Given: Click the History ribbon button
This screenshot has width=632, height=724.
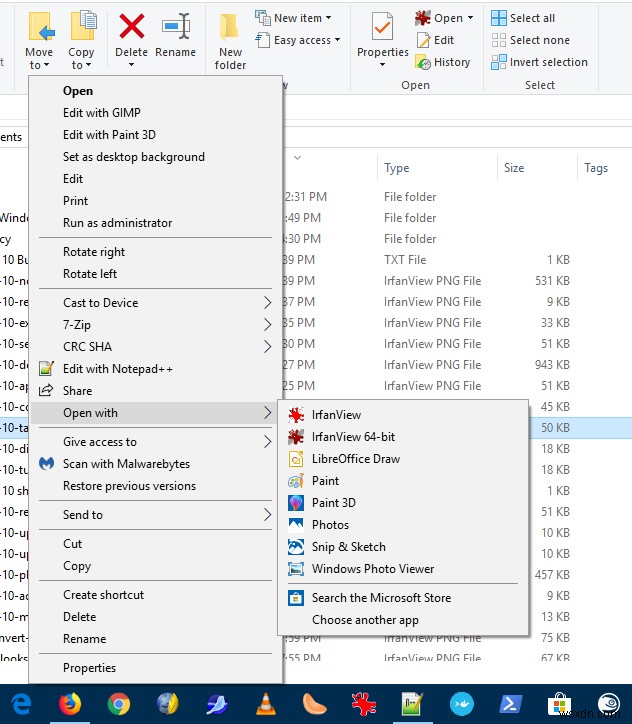Looking at the screenshot, I should (x=443, y=62).
